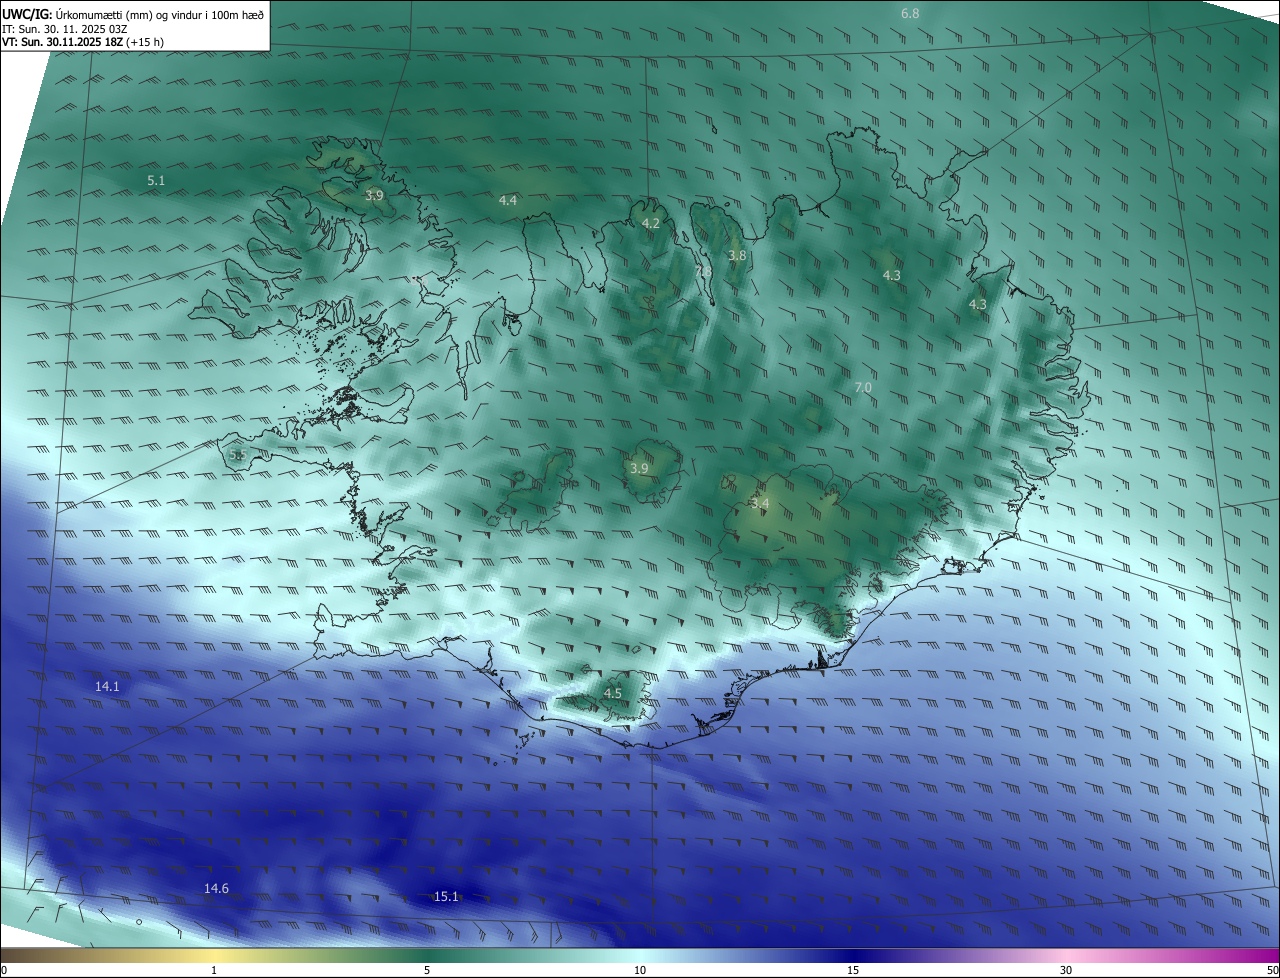
Task: Click the 7.0 value on the map
Action: pyautogui.click(x=863, y=387)
